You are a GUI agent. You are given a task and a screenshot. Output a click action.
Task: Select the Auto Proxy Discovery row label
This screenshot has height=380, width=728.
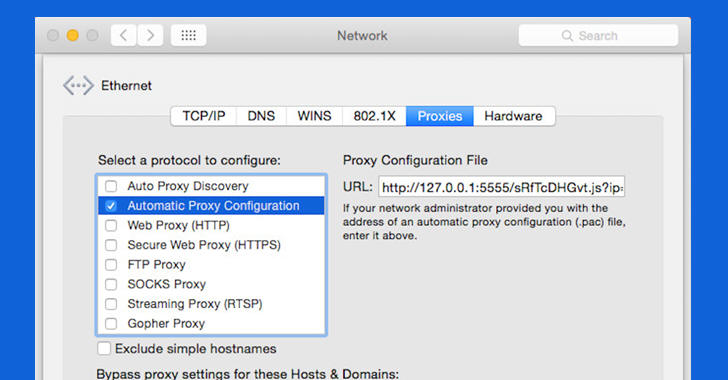[188, 186]
